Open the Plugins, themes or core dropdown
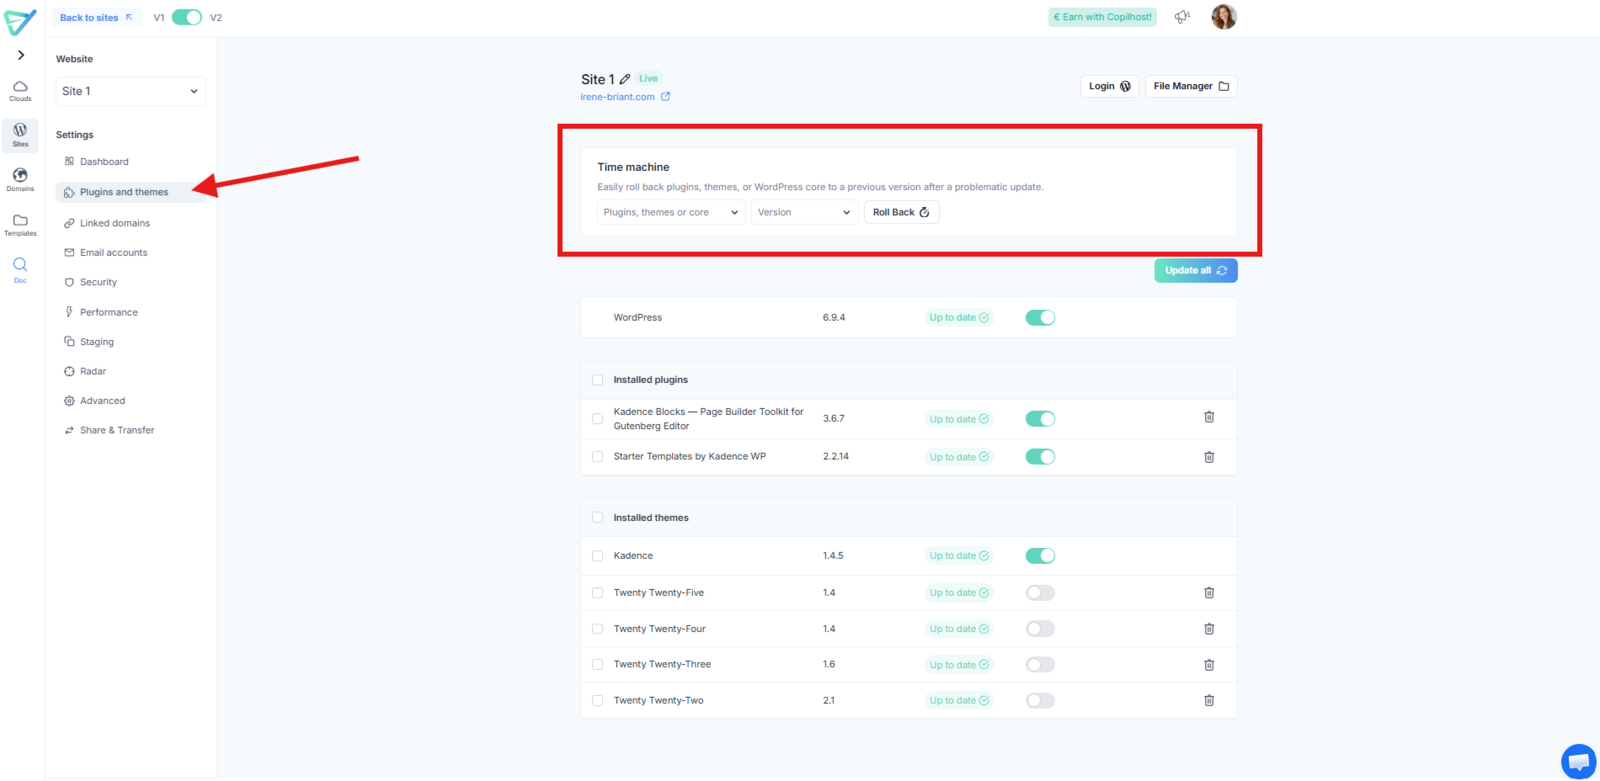Screen dimensions: 1600x781 (x=671, y=212)
